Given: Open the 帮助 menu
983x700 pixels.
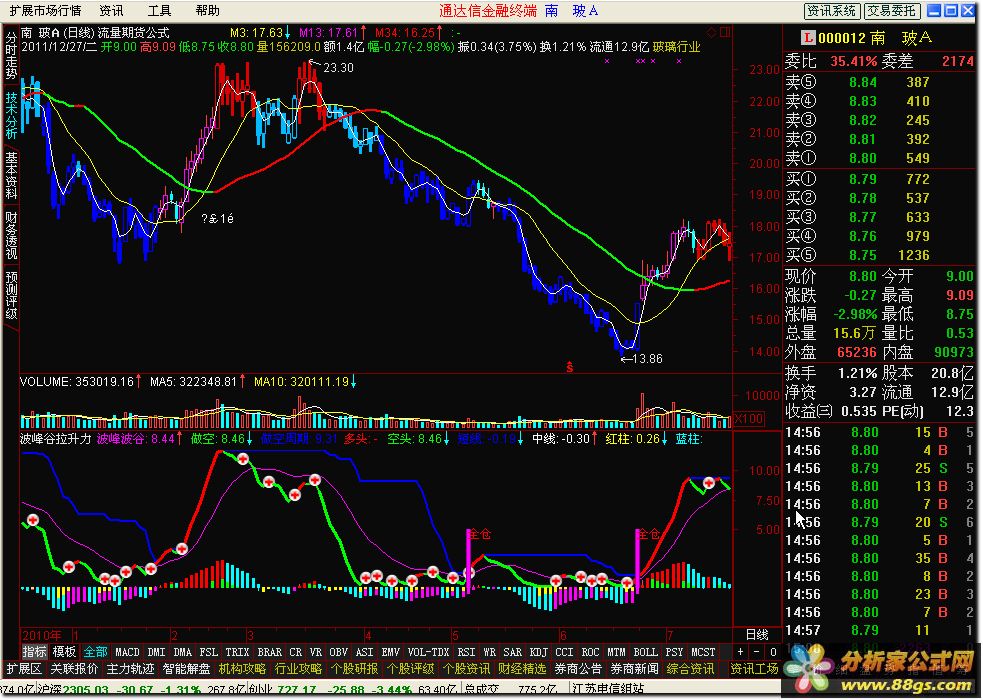Looking at the screenshot, I should click(208, 11).
